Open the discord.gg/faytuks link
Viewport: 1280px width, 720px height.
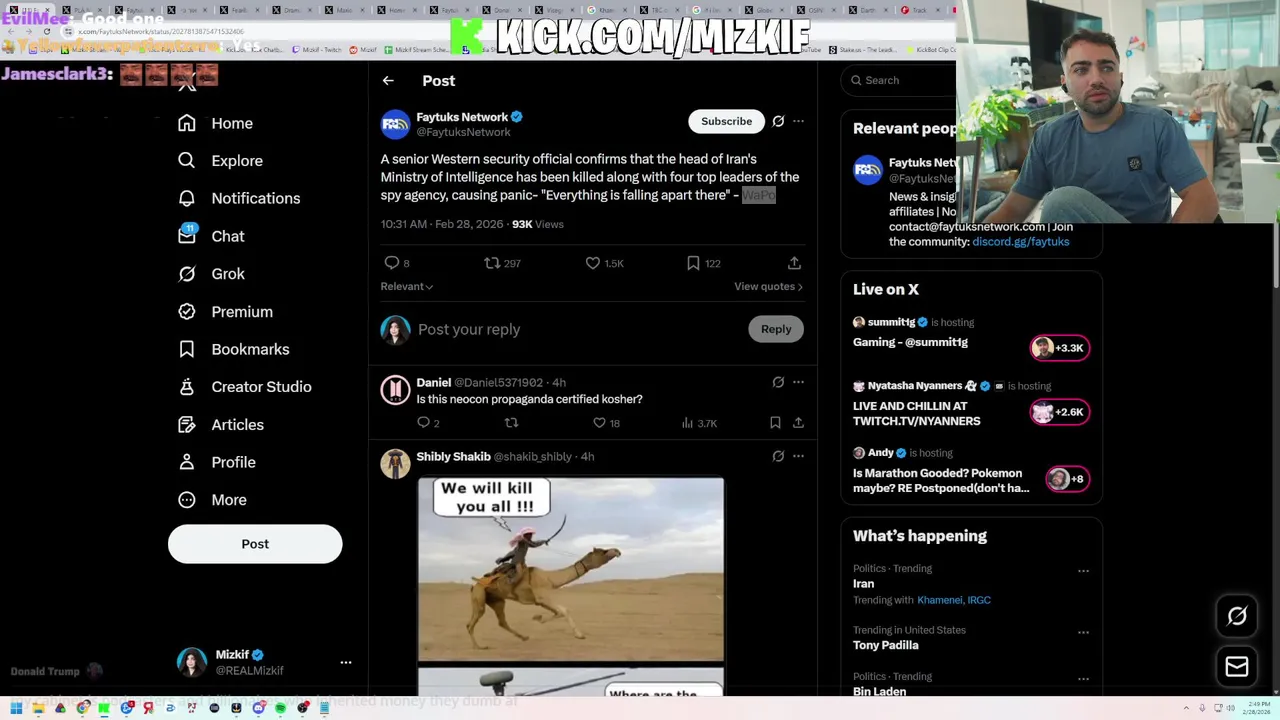click(x=1020, y=242)
